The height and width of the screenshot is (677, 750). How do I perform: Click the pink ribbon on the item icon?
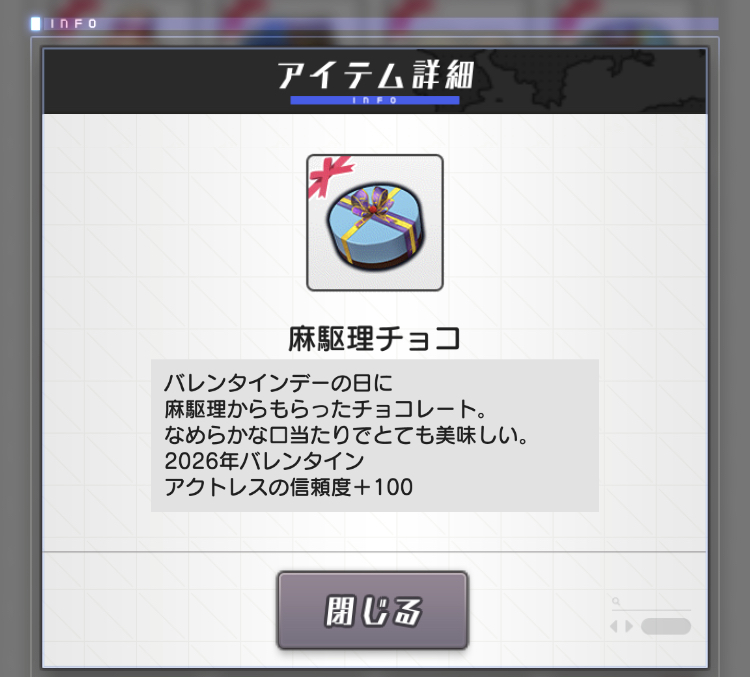[330, 177]
